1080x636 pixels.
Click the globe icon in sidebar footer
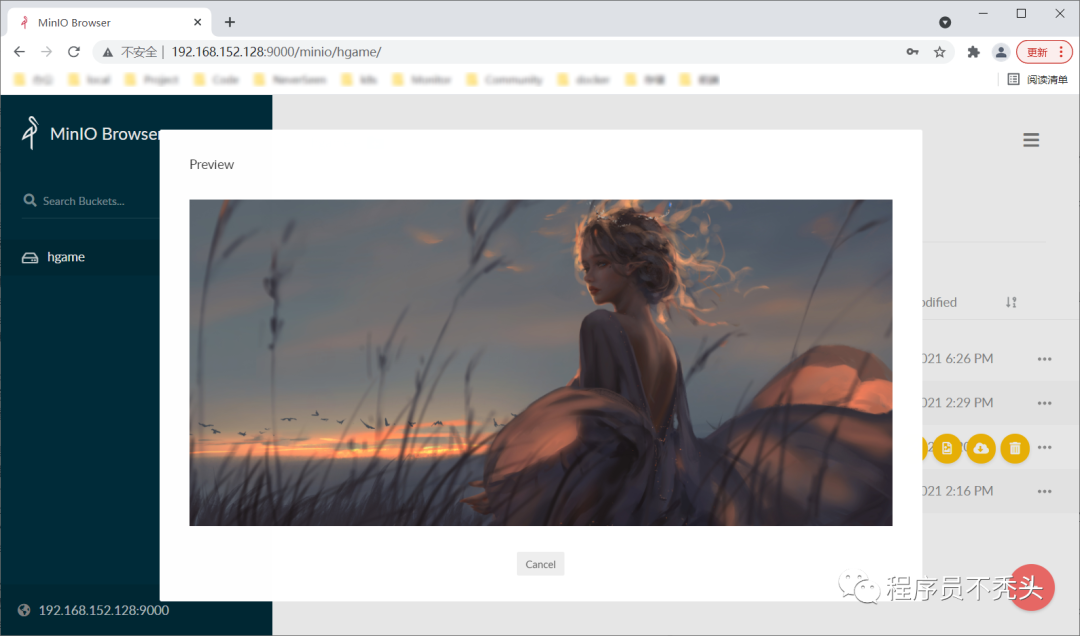pyautogui.click(x=24, y=610)
